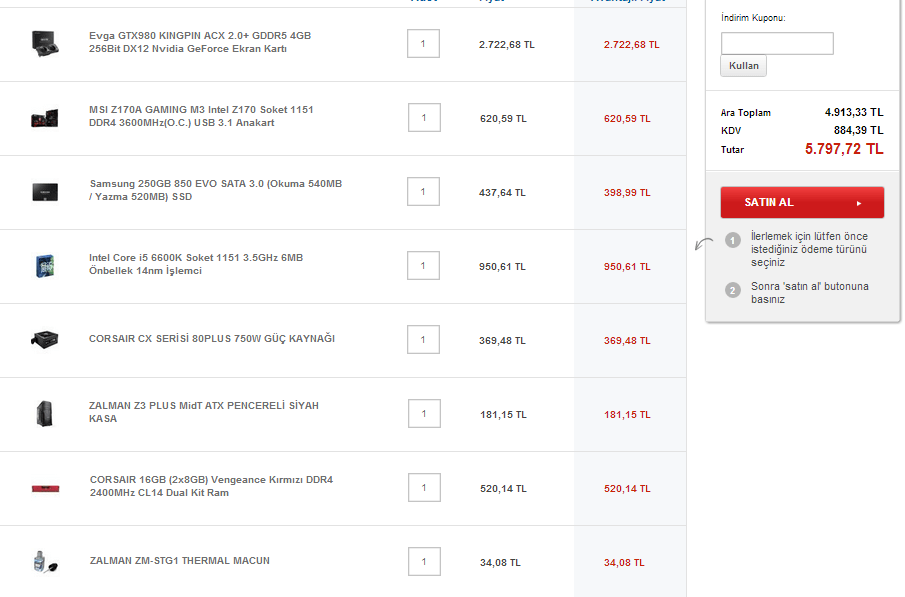The height and width of the screenshot is (597, 905).
Task: Click the Samsung 850 EVO SSD image
Action: pos(45,192)
